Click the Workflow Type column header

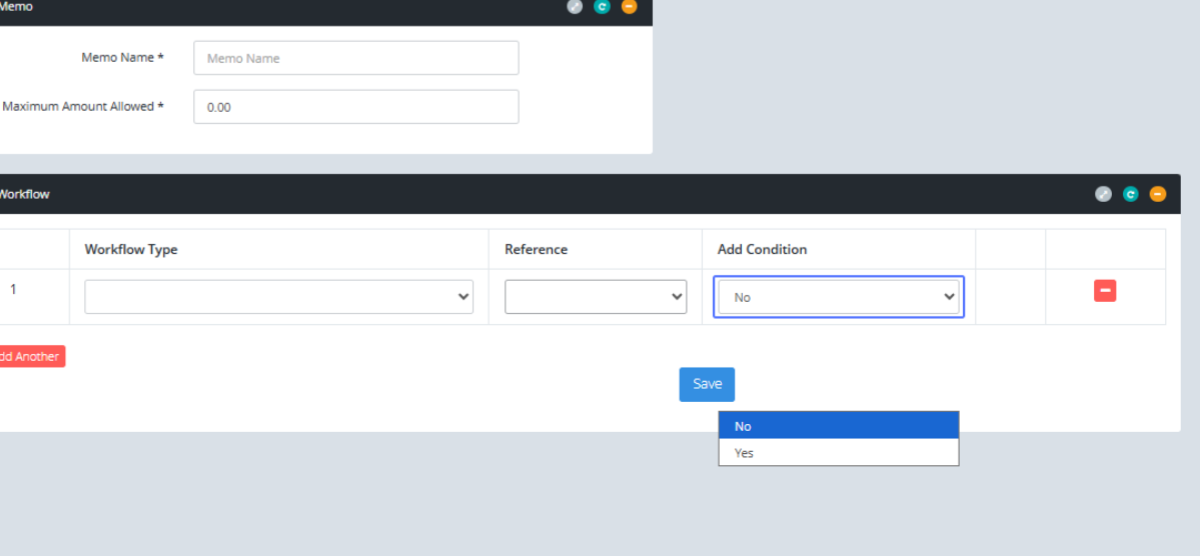[131, 249]
